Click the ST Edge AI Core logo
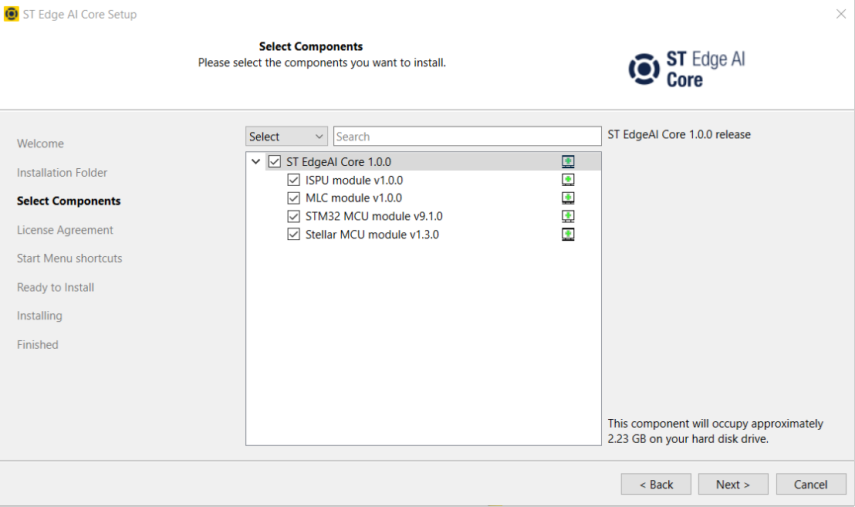 [x=687, y=69]
